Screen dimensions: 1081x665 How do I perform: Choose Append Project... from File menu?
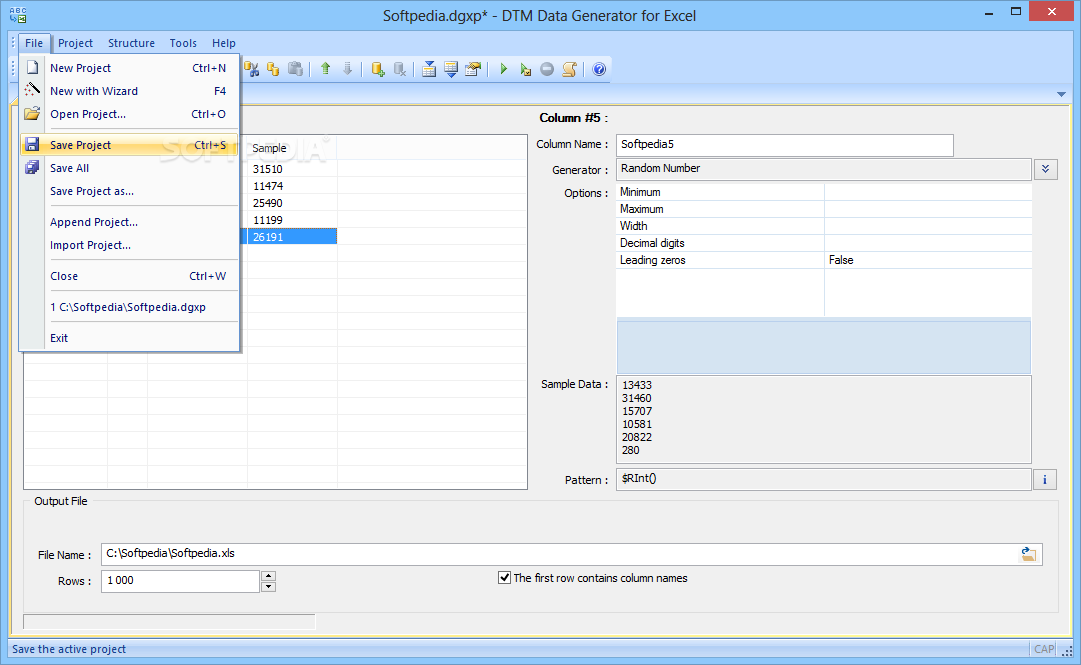click(130, 222)
